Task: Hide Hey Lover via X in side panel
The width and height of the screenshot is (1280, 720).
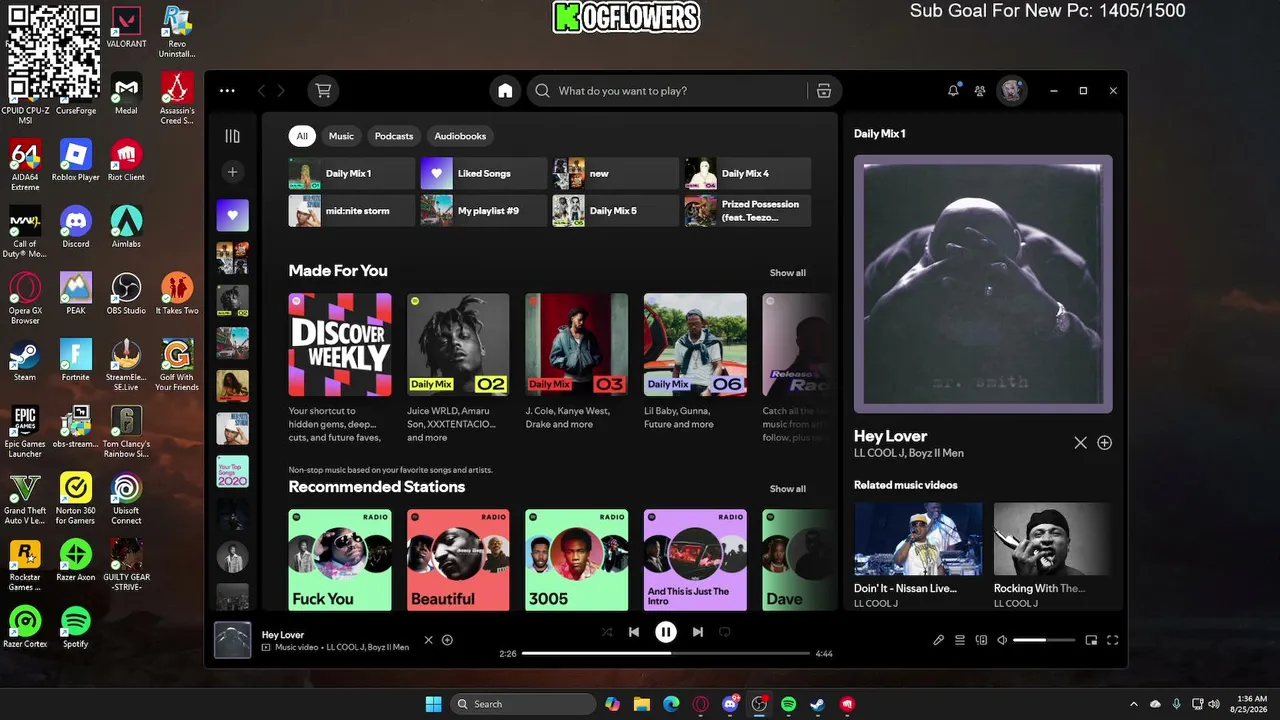Action: tap(1080, 443)
